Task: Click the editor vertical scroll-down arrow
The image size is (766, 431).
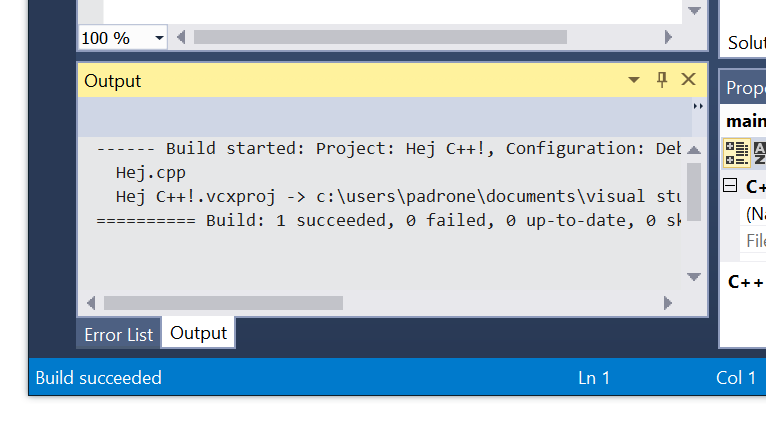Action: (694, 11)
